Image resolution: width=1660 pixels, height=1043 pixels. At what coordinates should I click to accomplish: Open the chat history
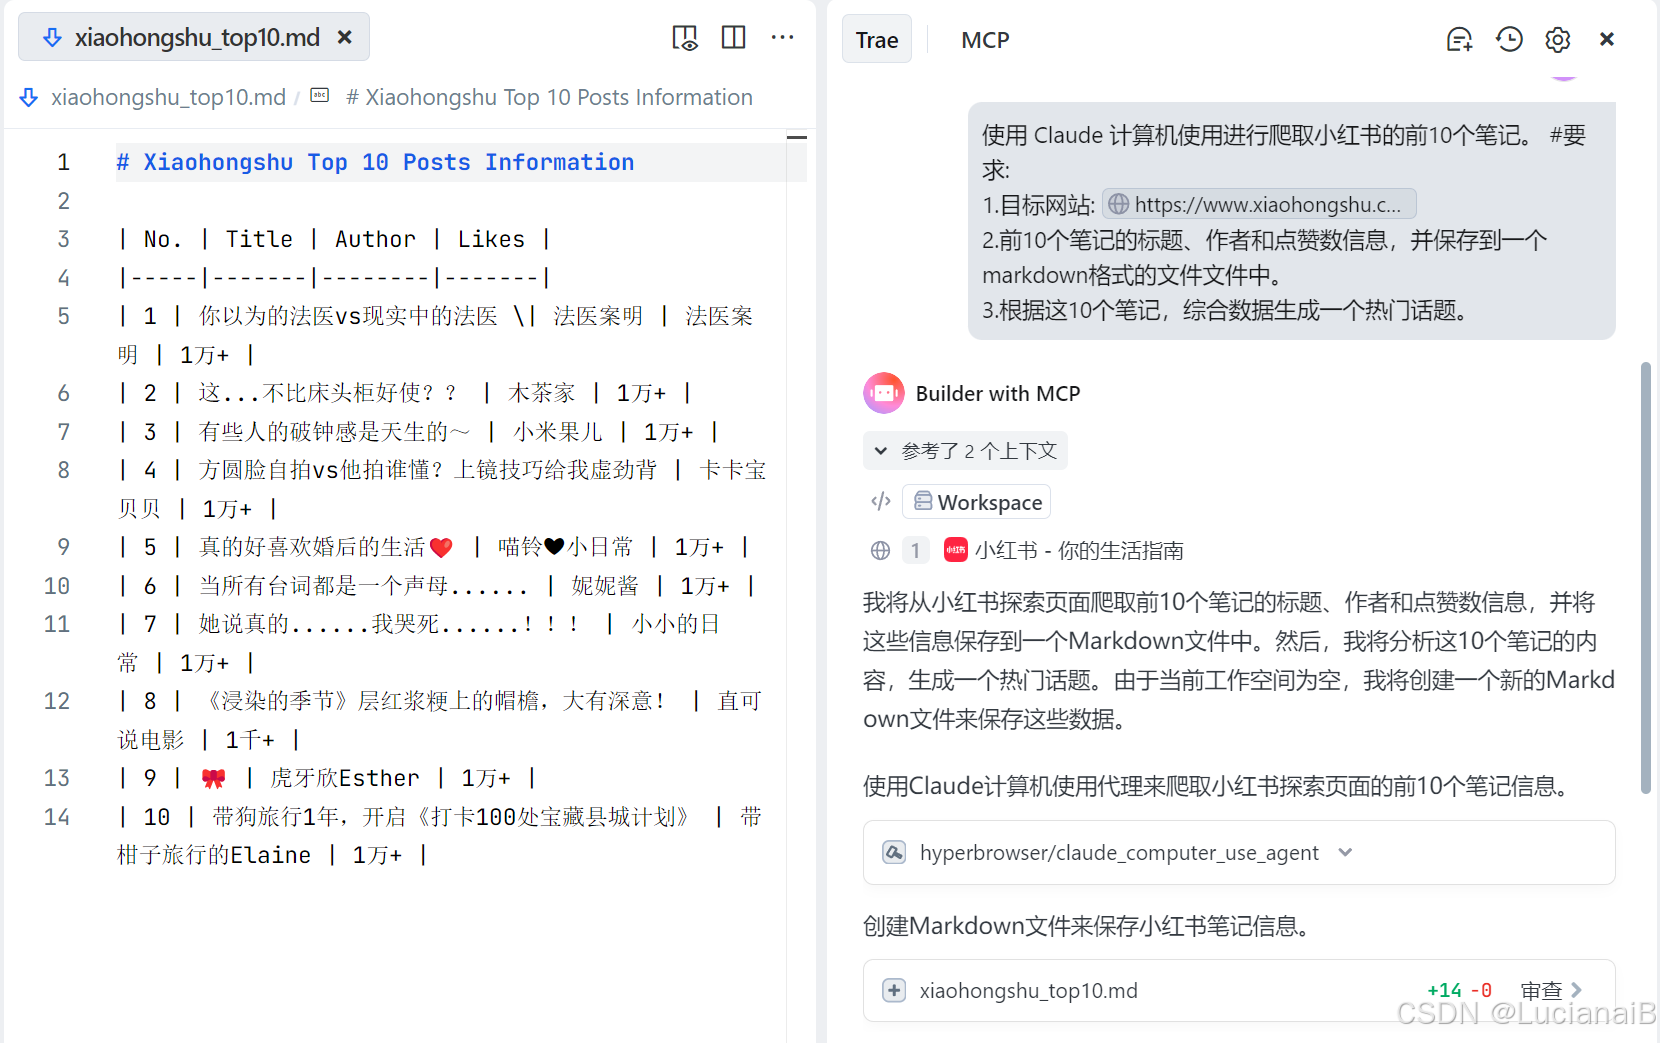click(1509, 39)
